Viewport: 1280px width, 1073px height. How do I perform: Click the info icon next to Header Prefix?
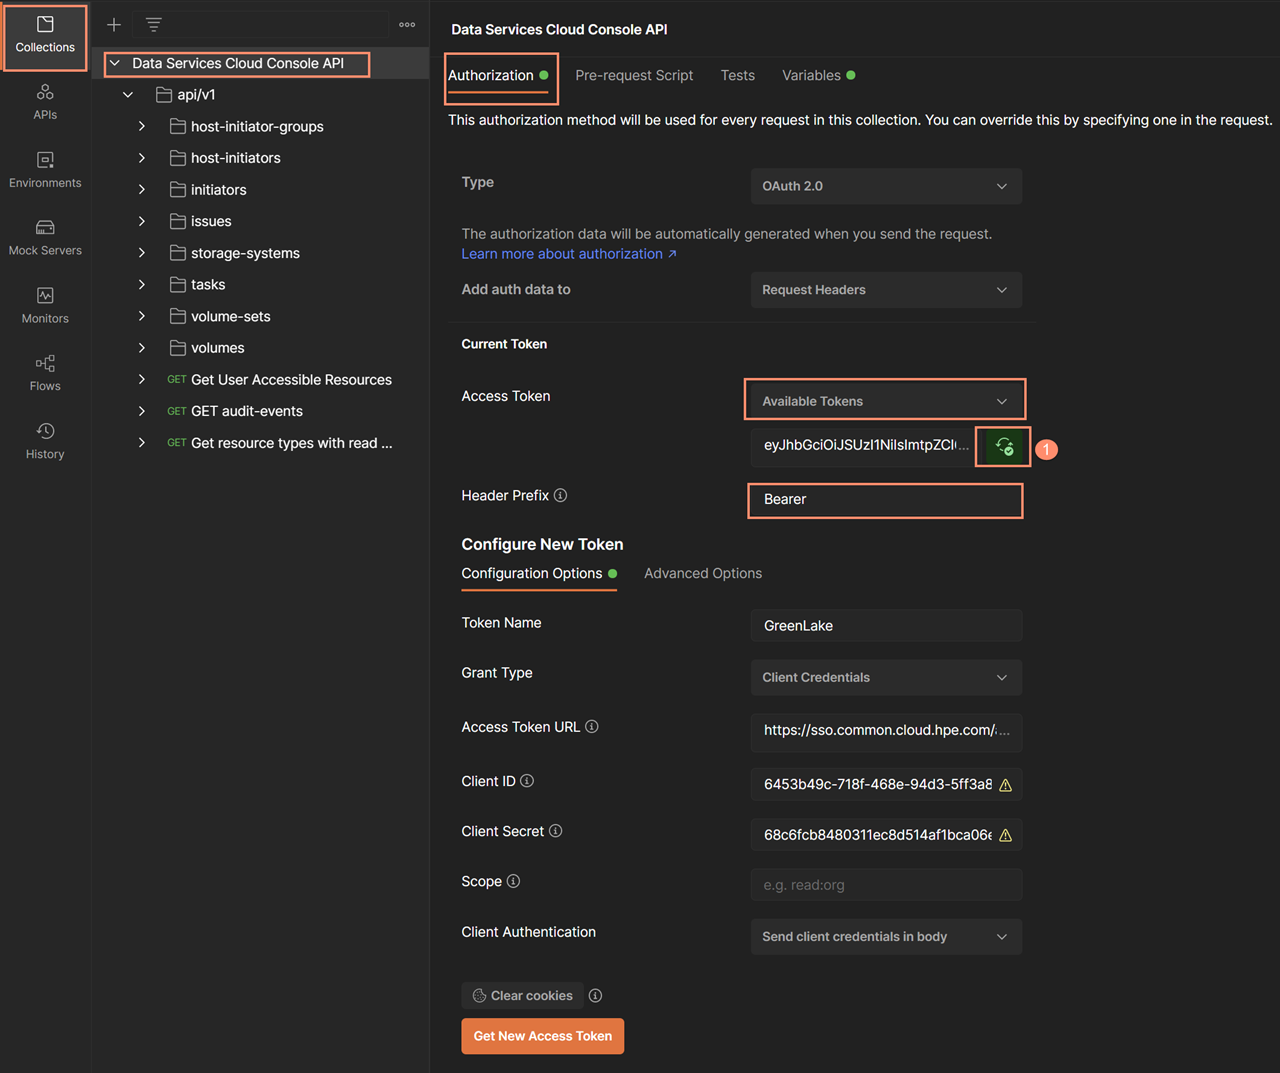point(560,495)
